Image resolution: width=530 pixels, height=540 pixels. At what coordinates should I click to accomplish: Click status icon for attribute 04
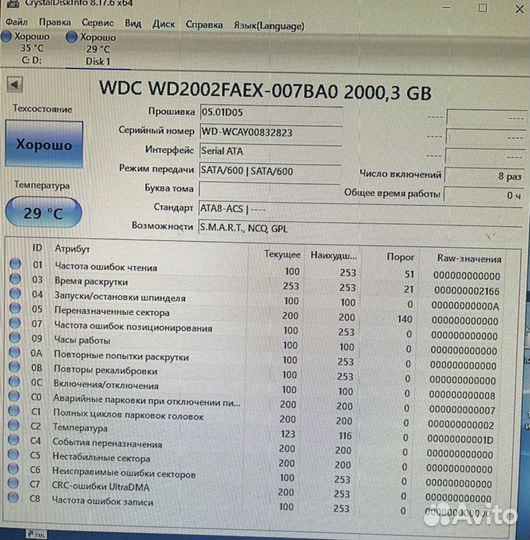pos(15,293)
